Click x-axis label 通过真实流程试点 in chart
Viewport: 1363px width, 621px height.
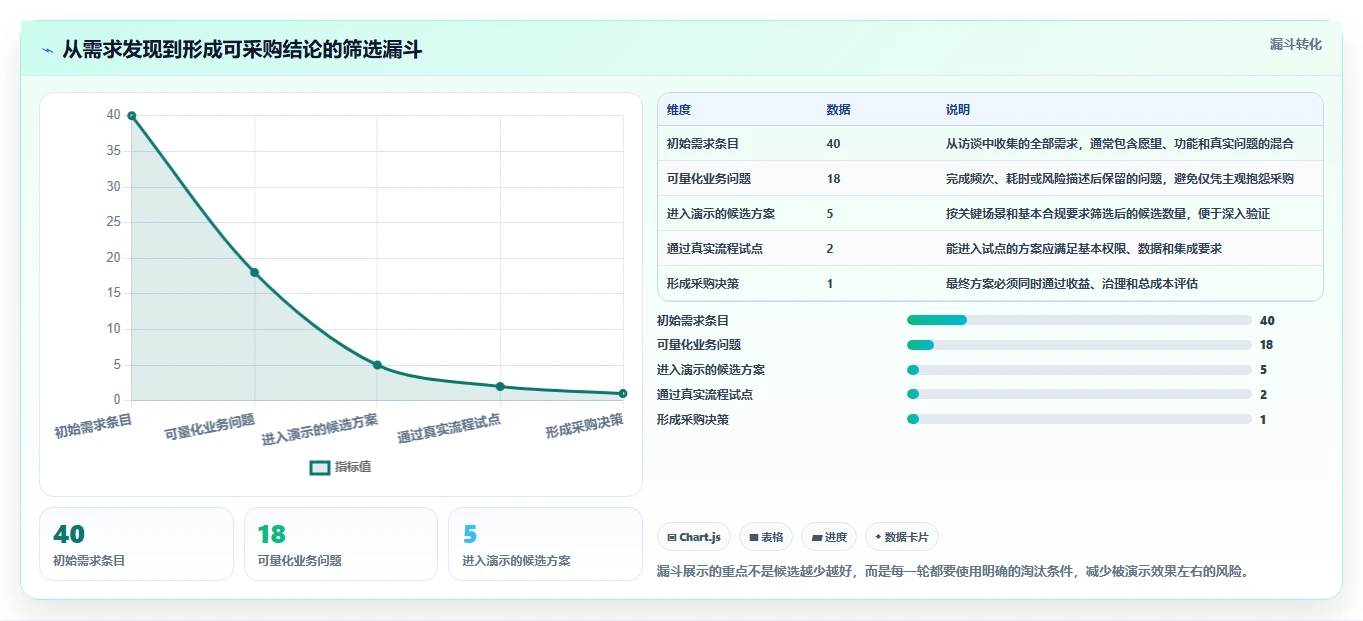449,429
